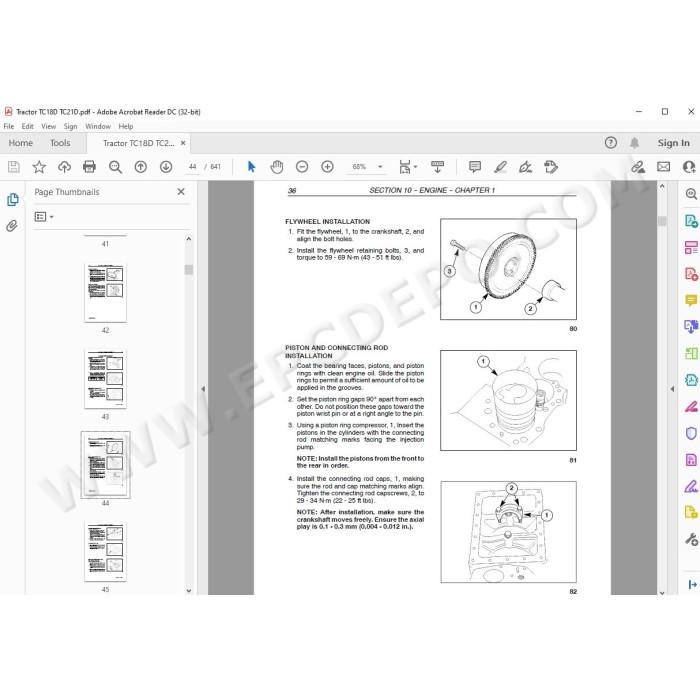Activate the hand pan tool
Image resolution: width=700 pixels, height=700 pixels.
pos(277,167)
